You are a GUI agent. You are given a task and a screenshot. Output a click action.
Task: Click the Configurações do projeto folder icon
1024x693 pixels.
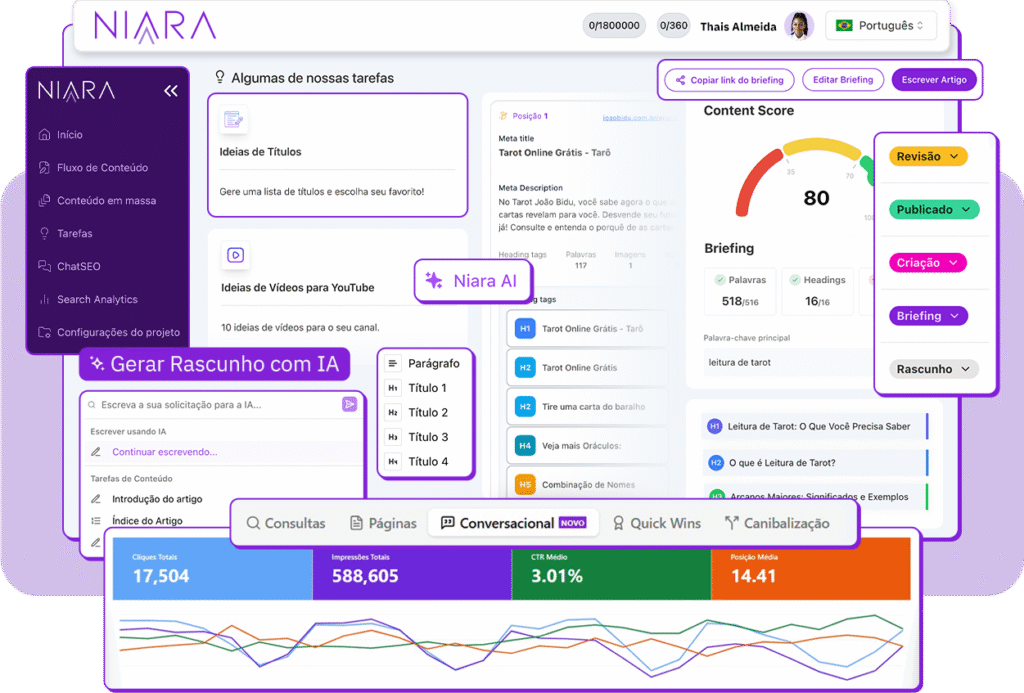click(44, 332)
